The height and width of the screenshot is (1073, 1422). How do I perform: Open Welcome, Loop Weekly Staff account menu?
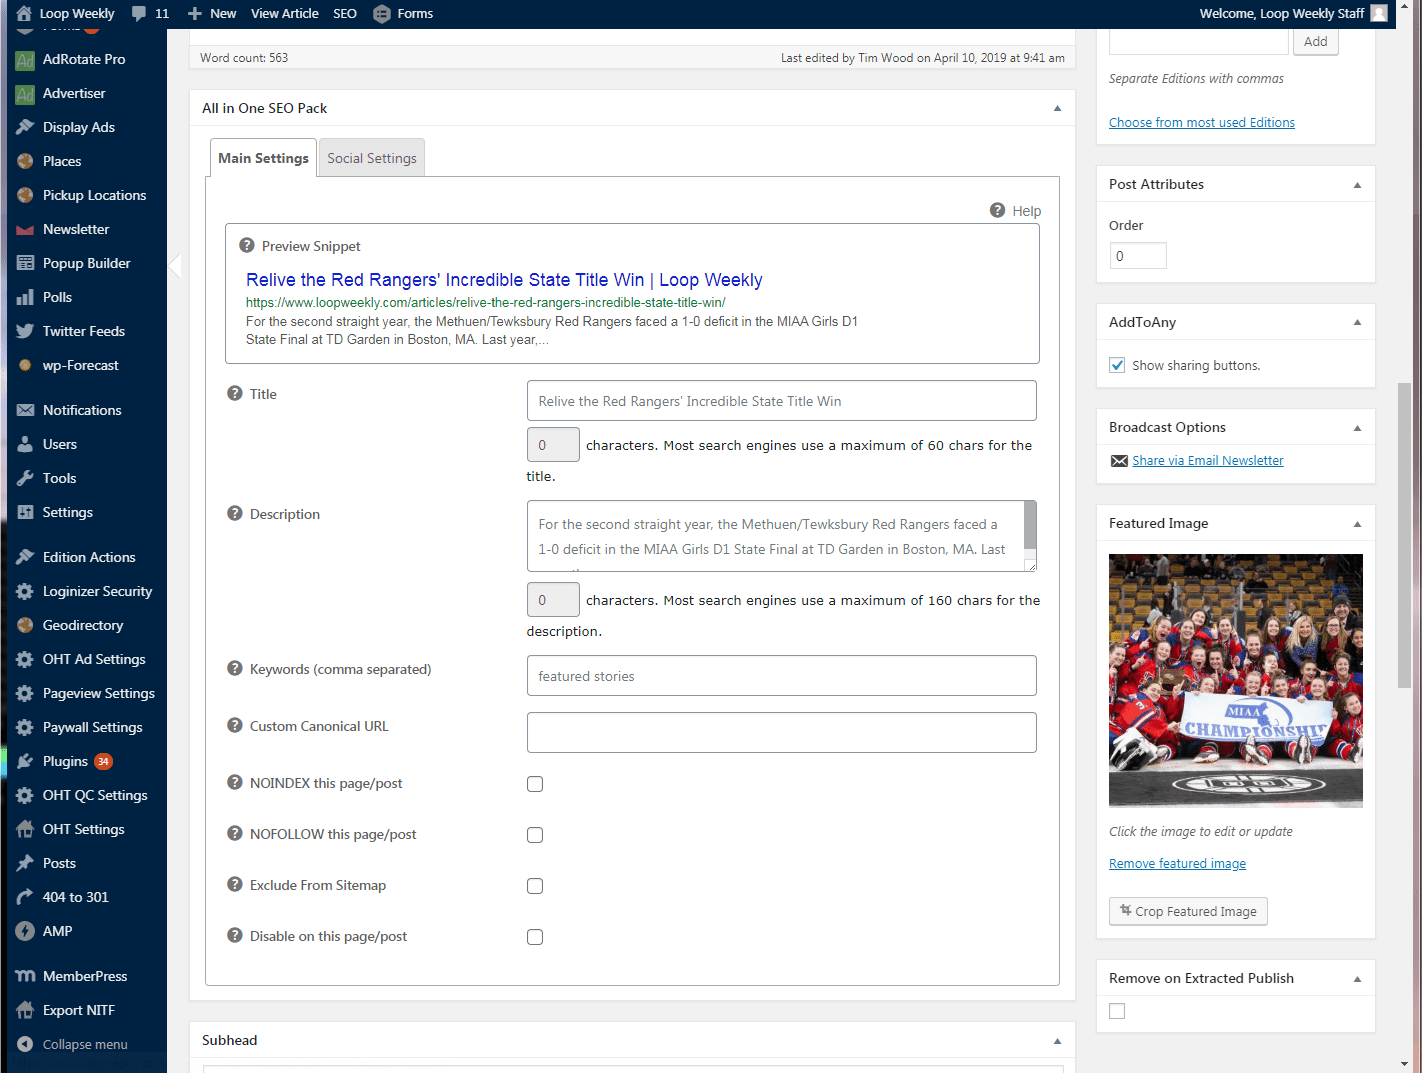tap(1293, 14)
